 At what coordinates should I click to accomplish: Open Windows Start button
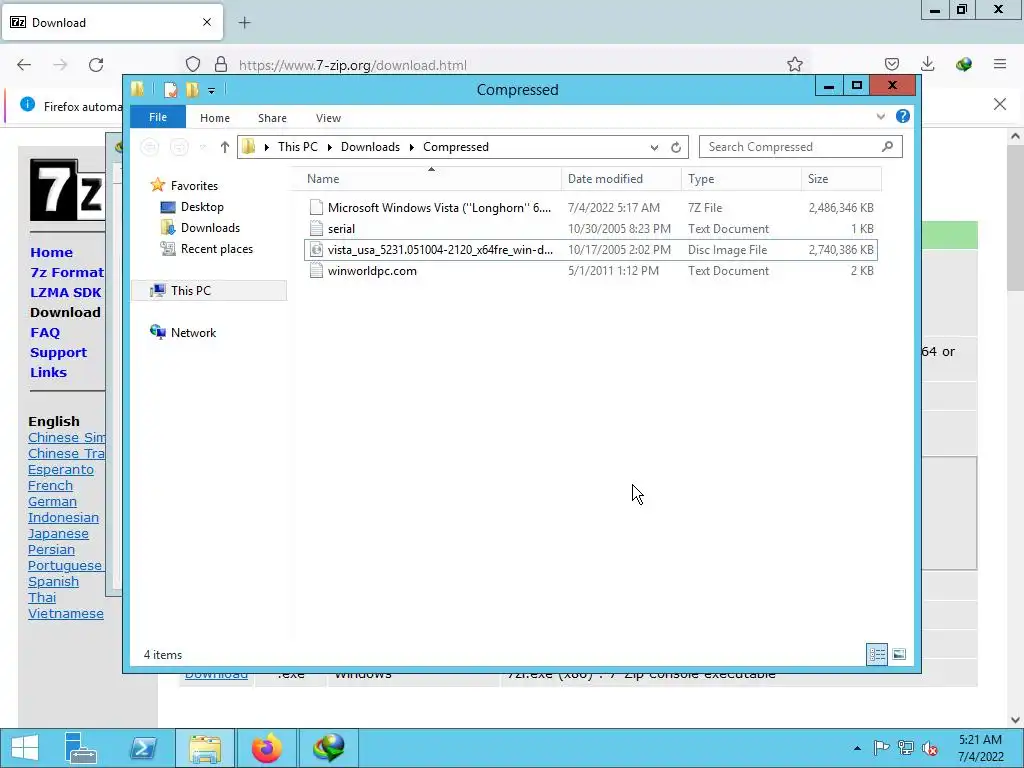25,748
